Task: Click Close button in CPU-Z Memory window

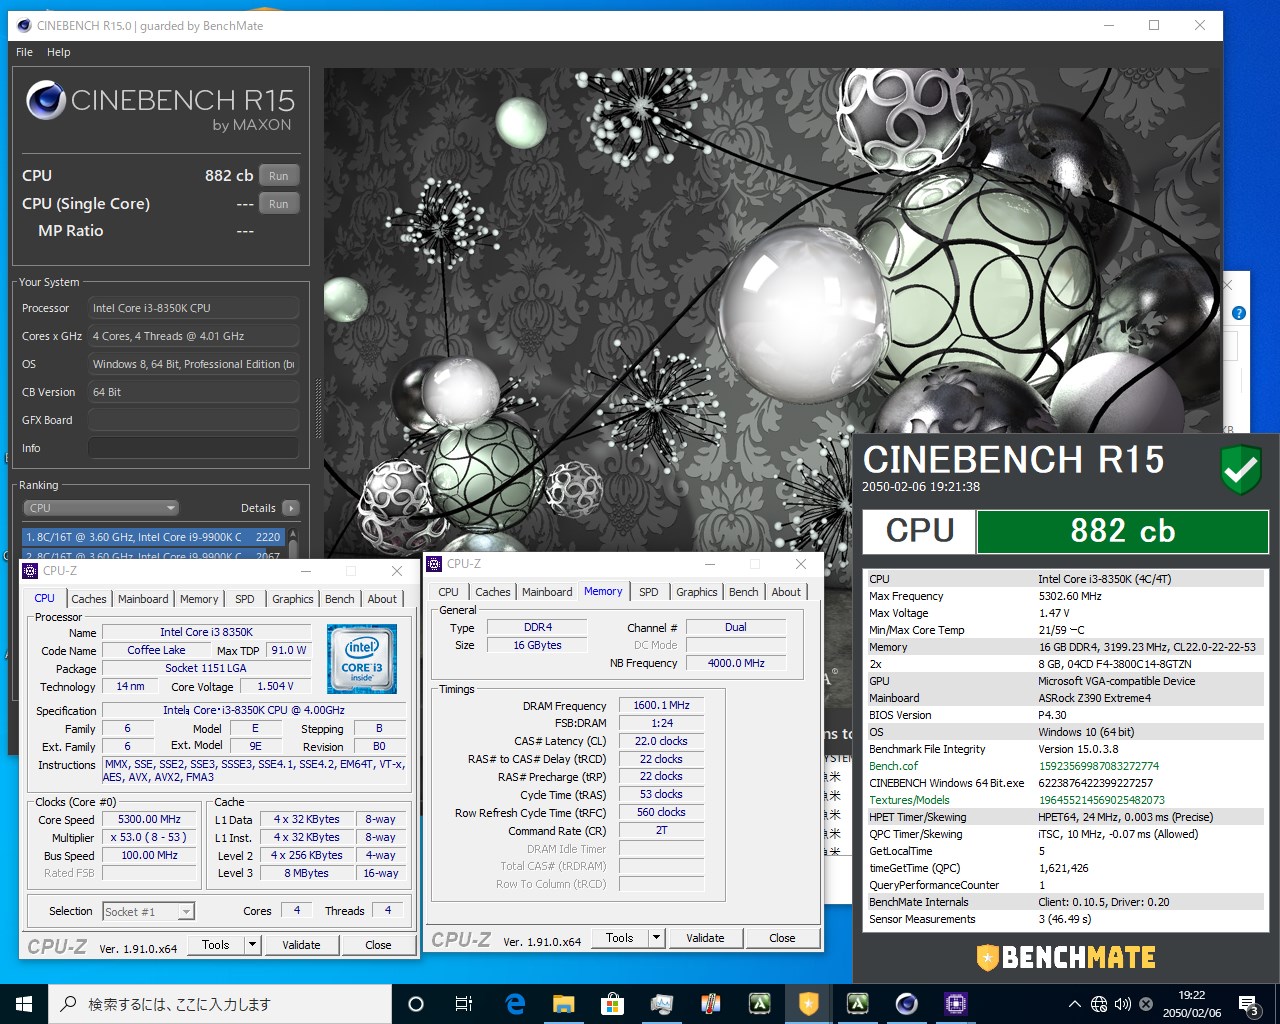Action: click(x=782, y=938)
